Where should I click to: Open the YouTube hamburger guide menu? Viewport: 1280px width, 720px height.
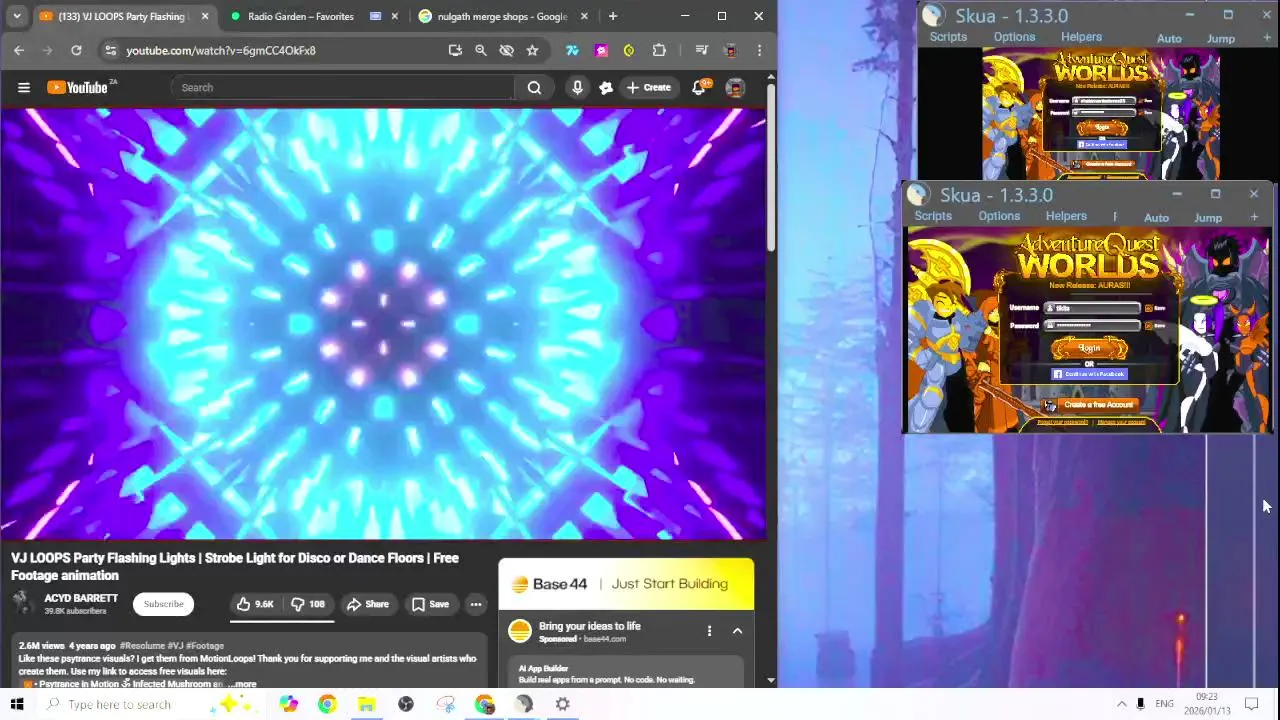click(x=23, y=87)
